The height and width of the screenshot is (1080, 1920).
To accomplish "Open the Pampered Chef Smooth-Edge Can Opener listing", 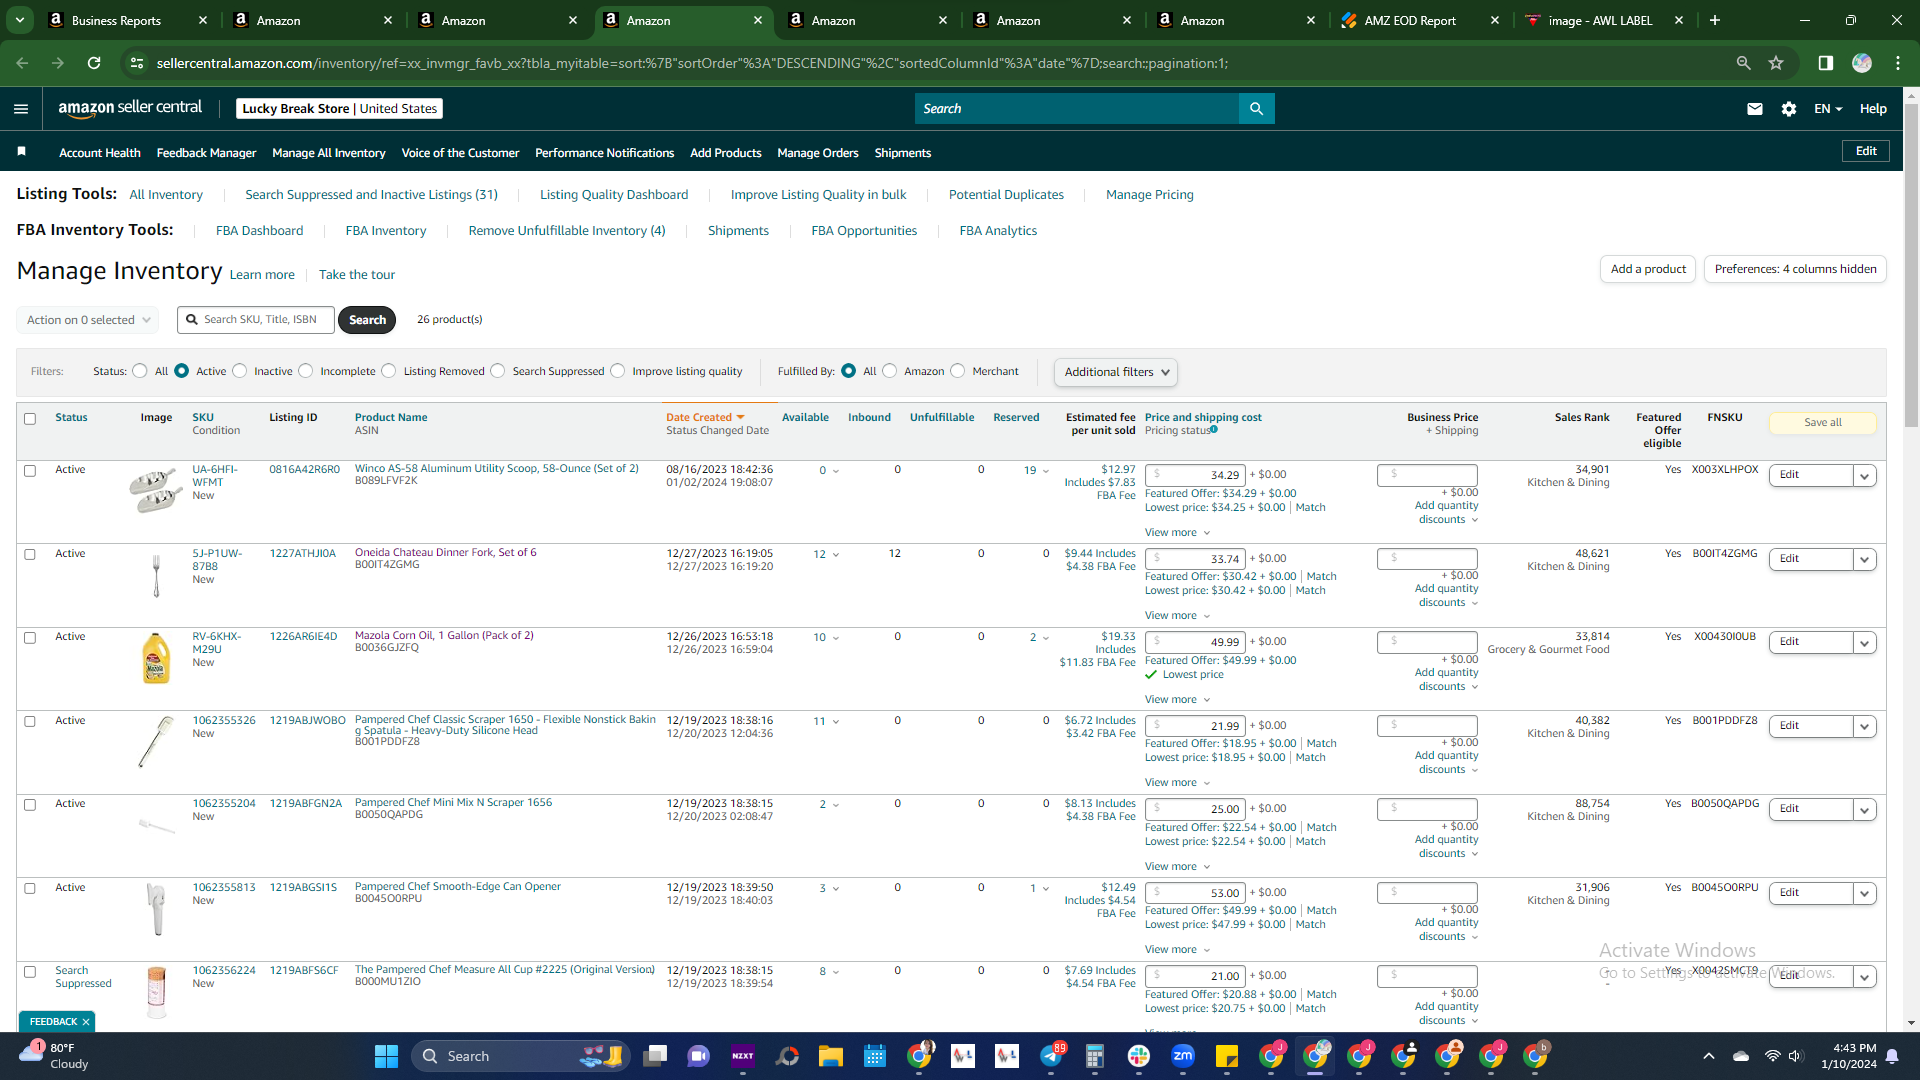I will [458, 887].
